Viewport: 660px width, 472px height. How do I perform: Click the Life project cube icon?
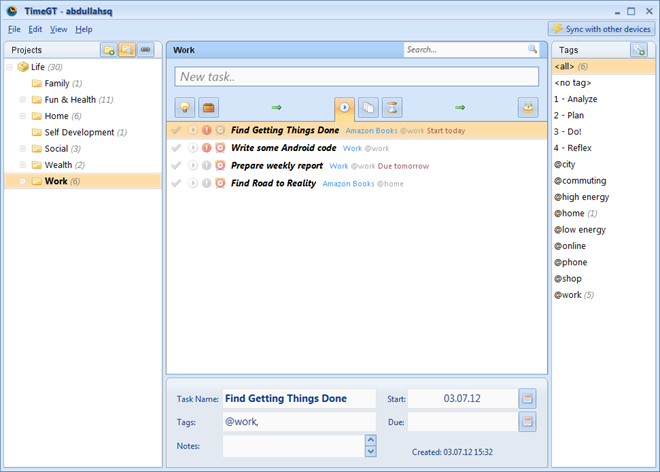[x=23, y=67]
